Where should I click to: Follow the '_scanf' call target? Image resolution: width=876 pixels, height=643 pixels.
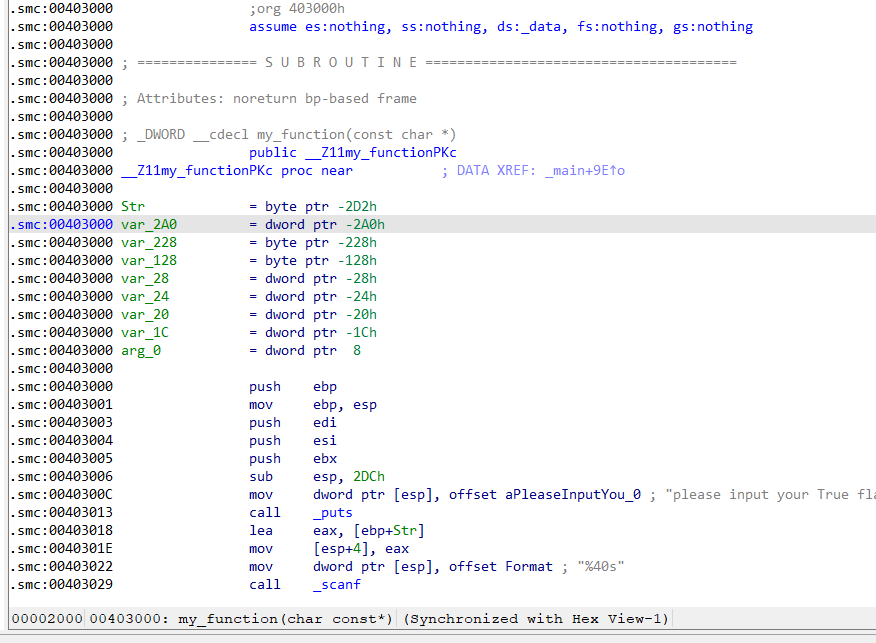click(337, 584)
